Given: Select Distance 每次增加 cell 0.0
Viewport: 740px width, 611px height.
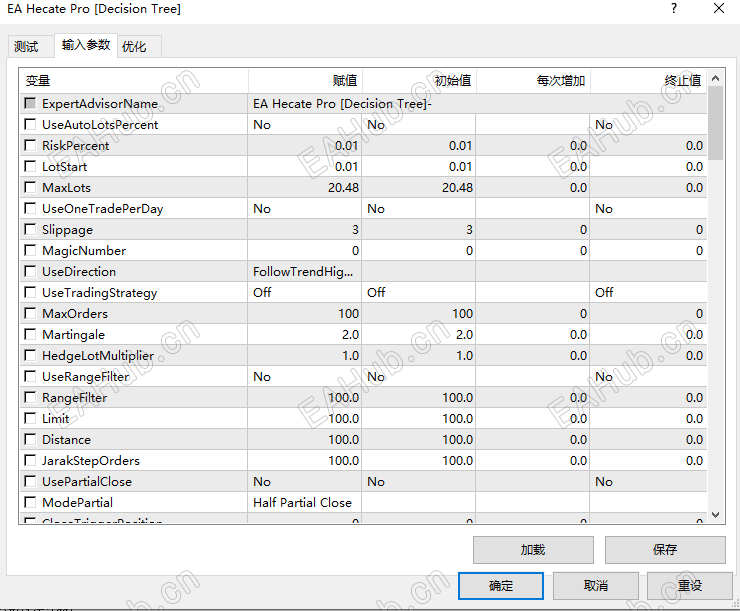Looking at the screenshot, I should click(x=532, y=440).
